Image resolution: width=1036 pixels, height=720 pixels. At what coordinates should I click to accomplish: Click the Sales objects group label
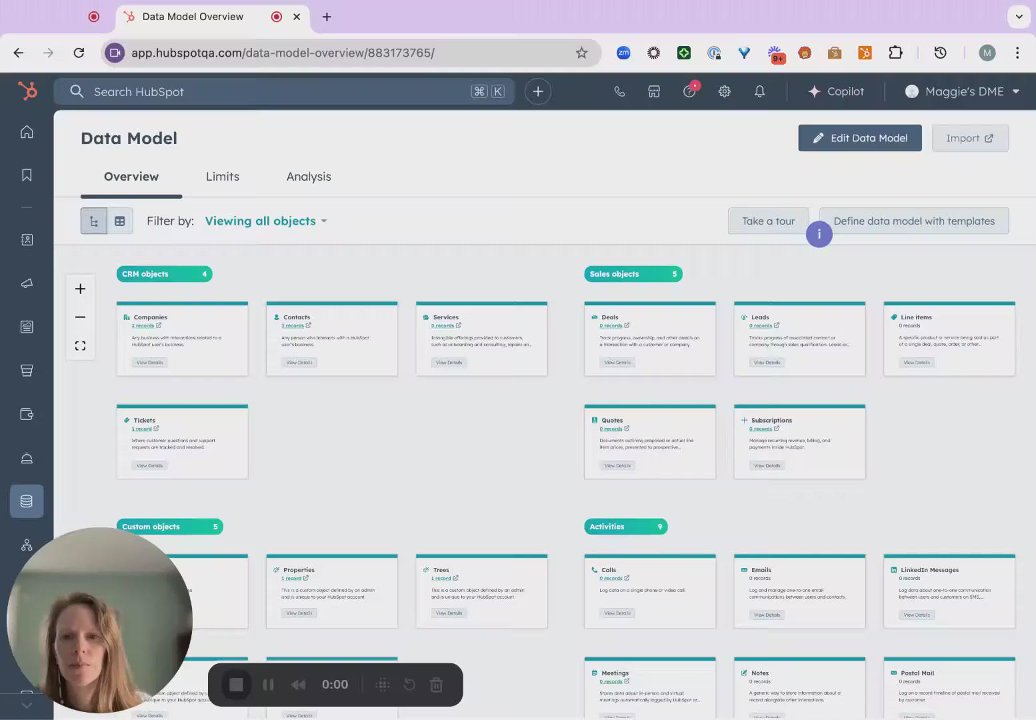633,273
